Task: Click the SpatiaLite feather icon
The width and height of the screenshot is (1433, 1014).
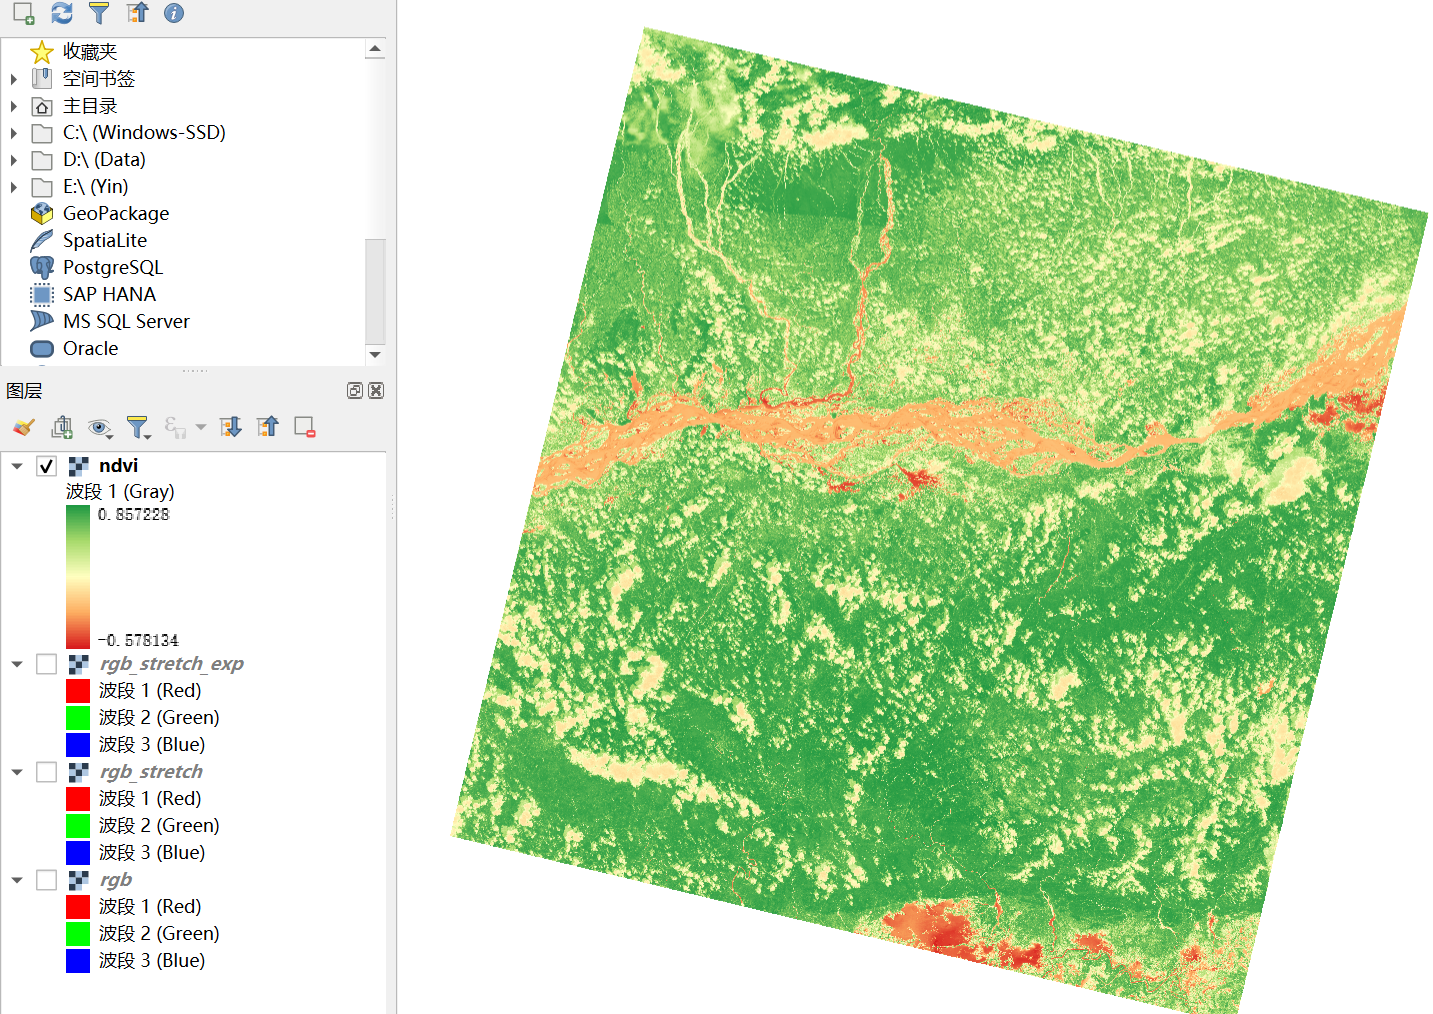Action: coord(42,240)
